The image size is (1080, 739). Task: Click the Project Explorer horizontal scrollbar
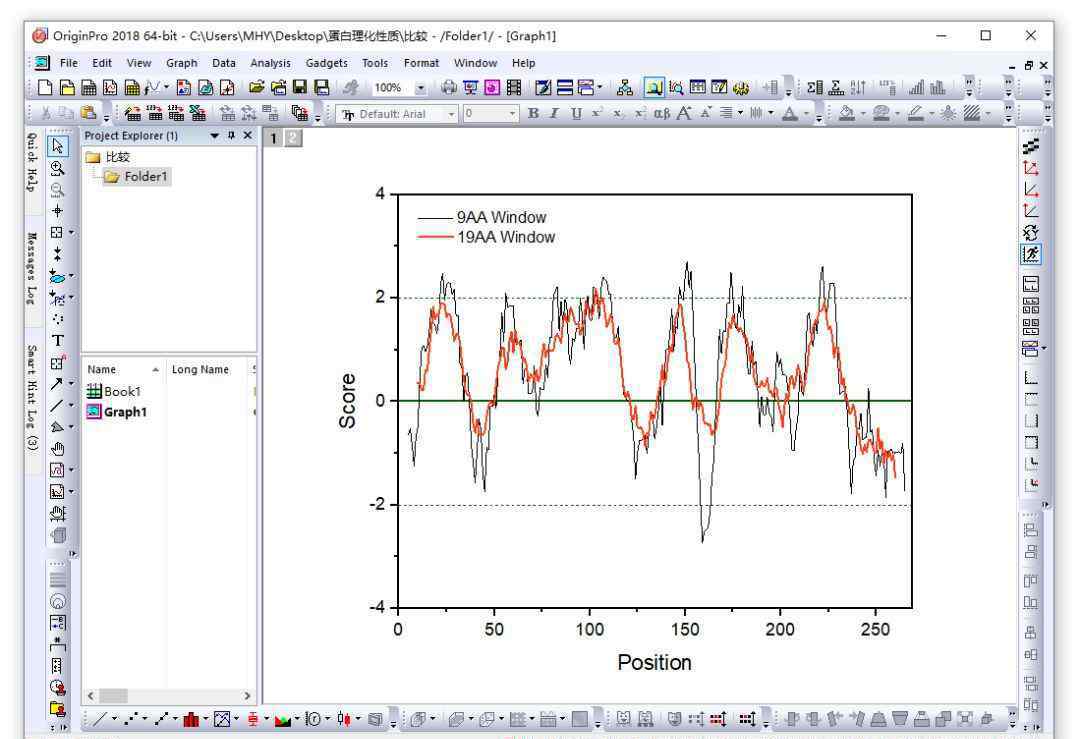(169, 696)
